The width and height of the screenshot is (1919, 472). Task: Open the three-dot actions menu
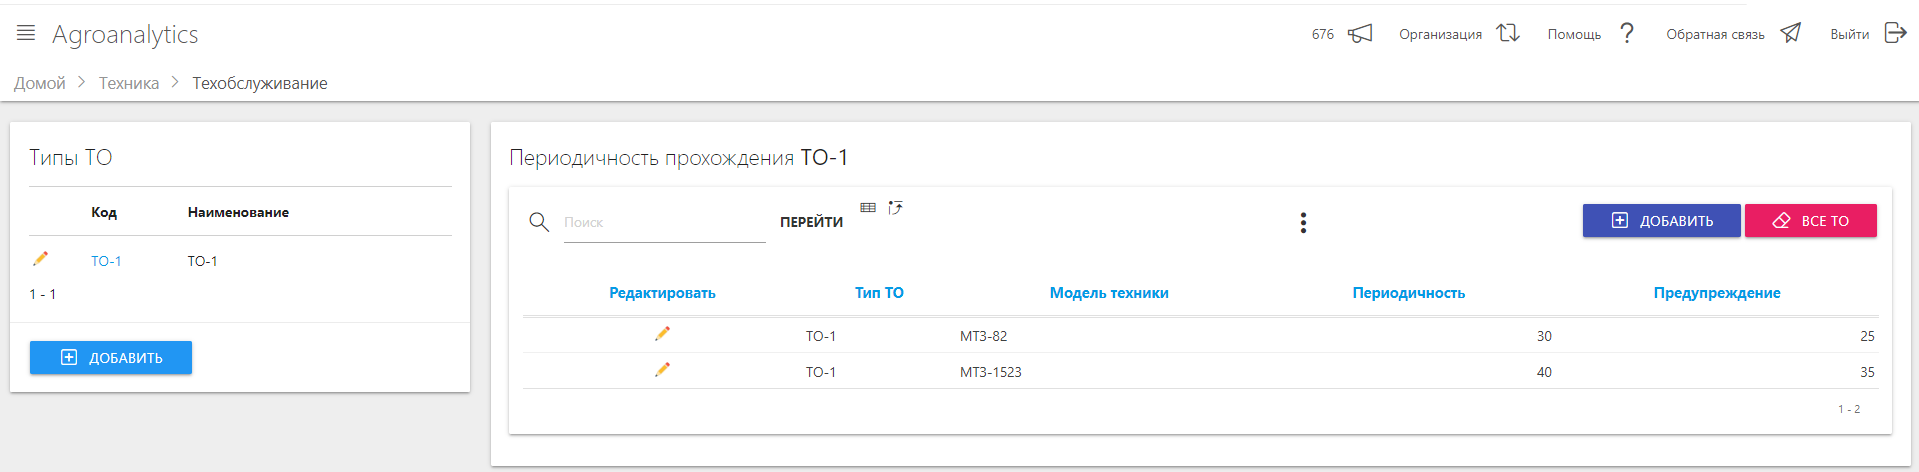[1303, 222]
